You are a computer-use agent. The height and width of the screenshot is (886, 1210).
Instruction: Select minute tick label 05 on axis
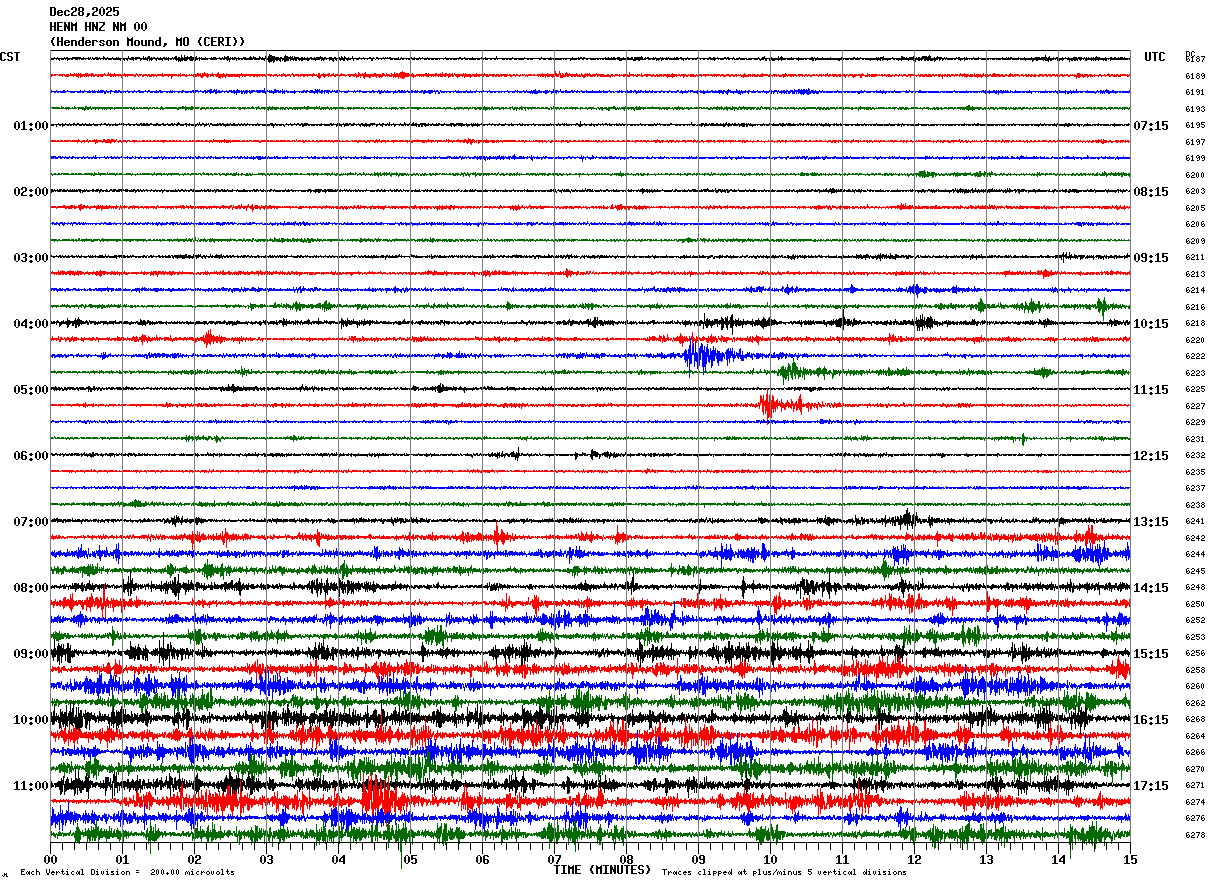tap(410, 860)
